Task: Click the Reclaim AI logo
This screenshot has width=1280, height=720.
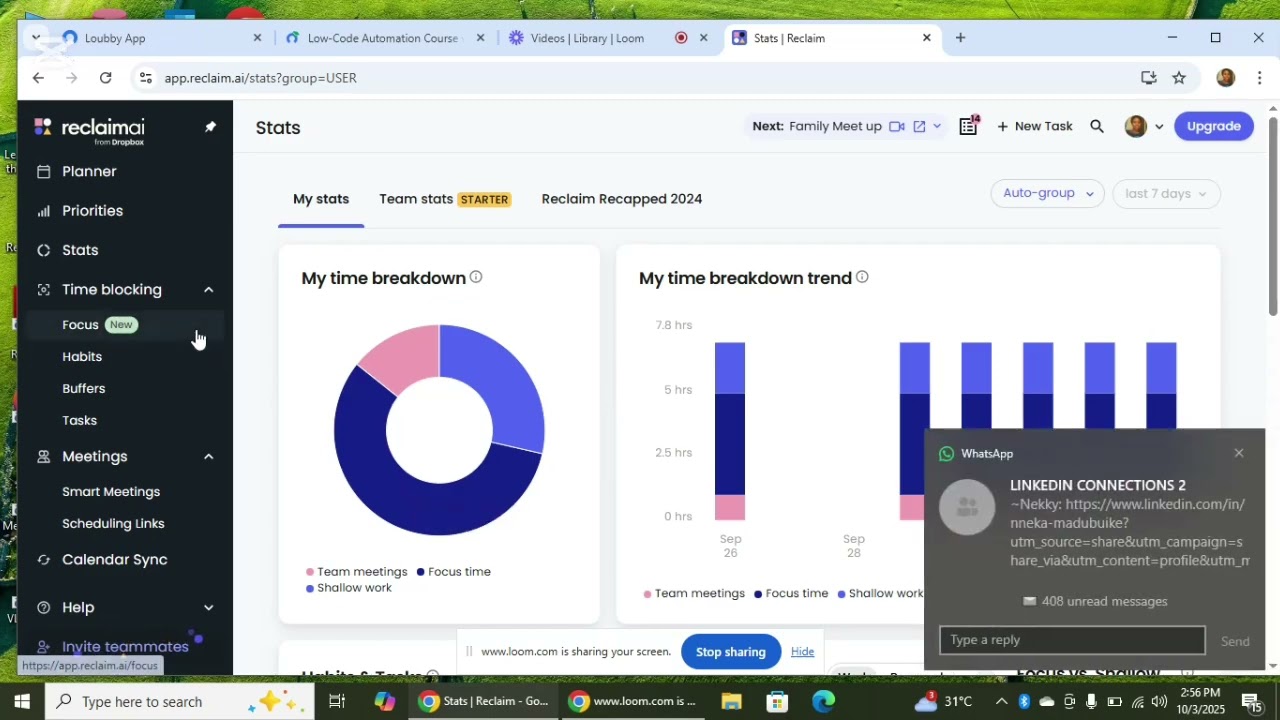Action: [x=89, y=129]
